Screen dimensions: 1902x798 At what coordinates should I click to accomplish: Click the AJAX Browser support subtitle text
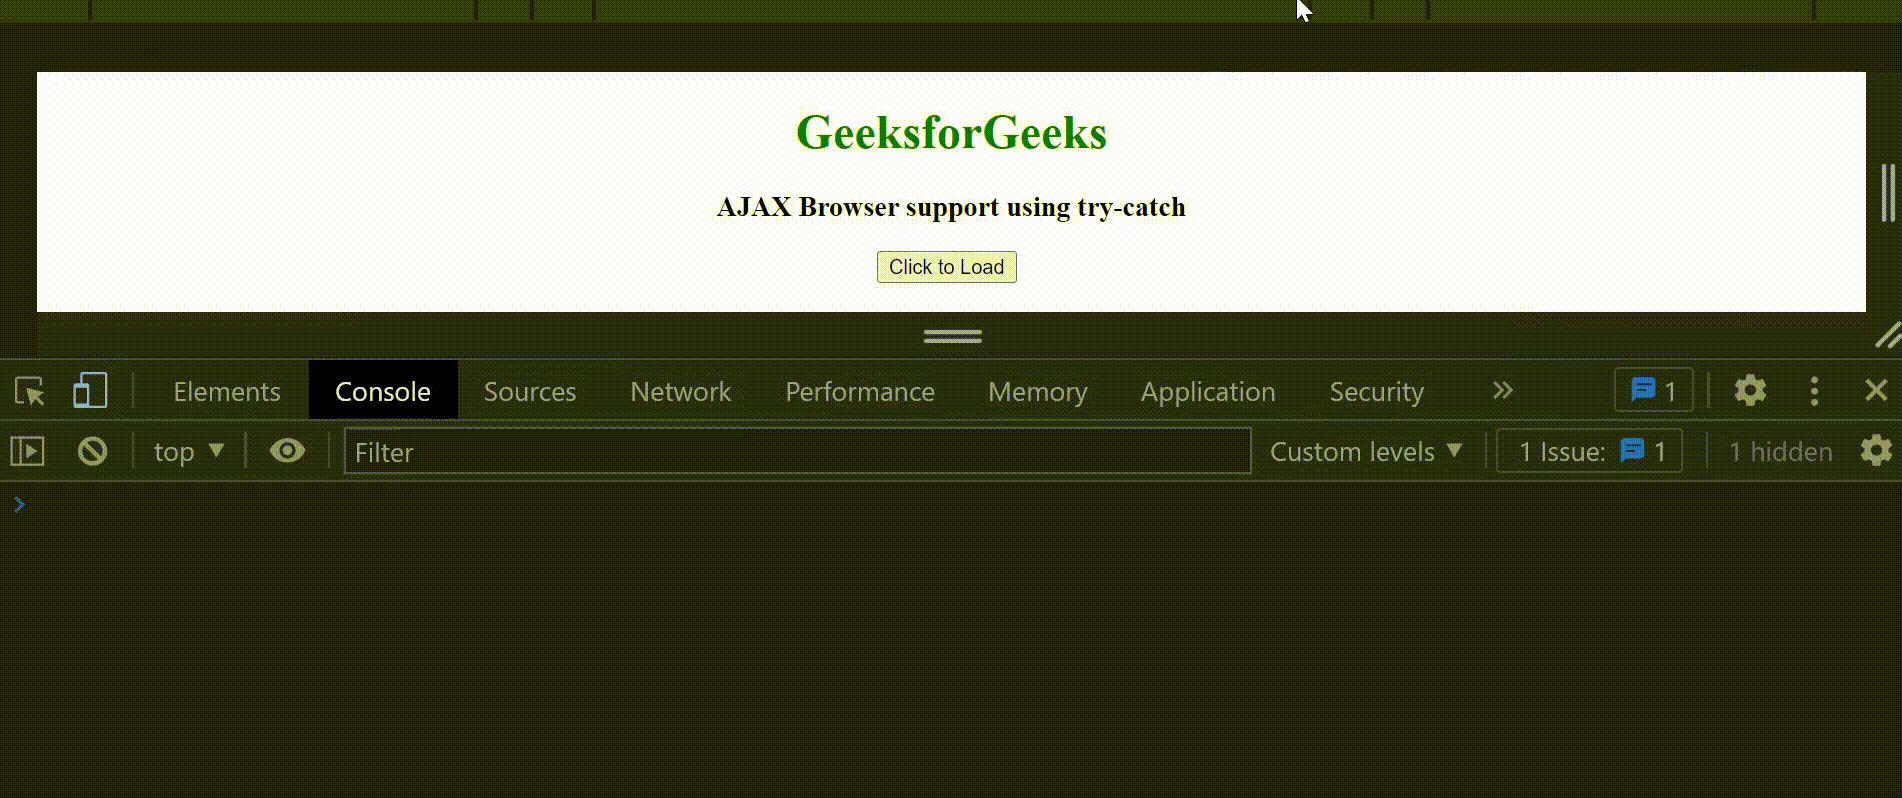click(x=951, y=207)
